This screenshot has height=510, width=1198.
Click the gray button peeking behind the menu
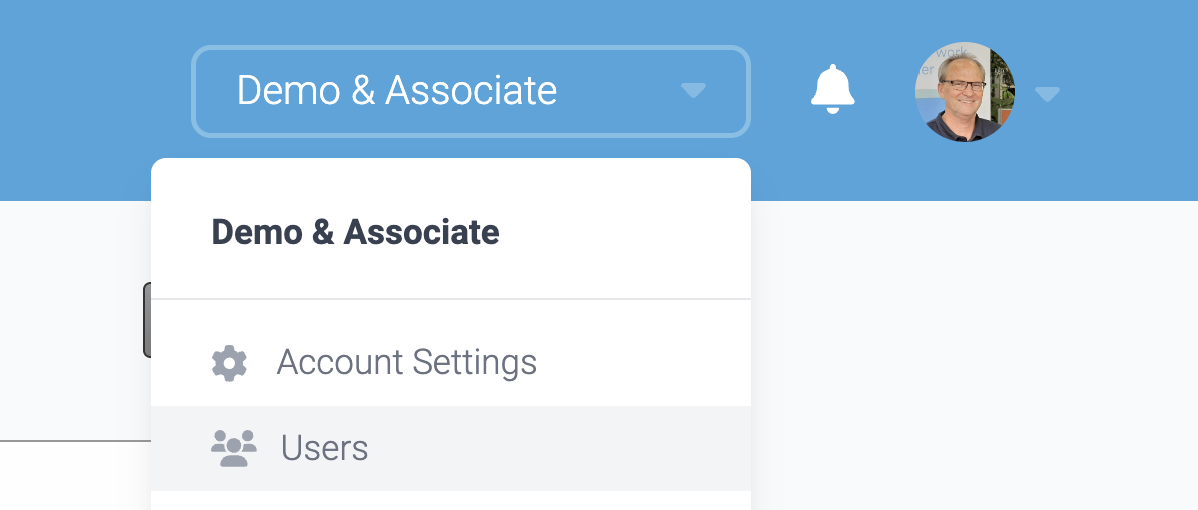147,319
